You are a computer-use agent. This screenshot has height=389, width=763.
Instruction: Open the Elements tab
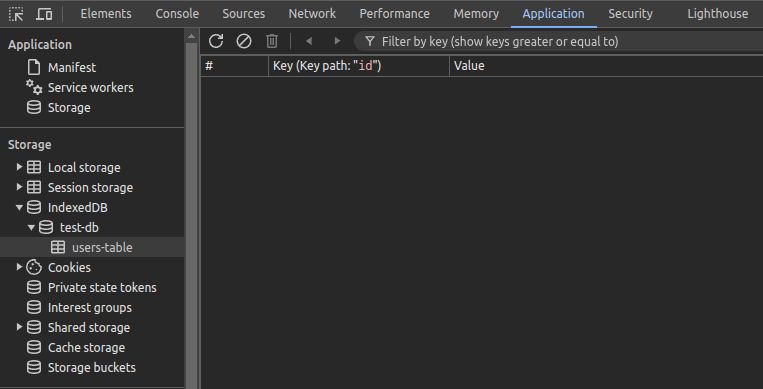coord(106,14)
